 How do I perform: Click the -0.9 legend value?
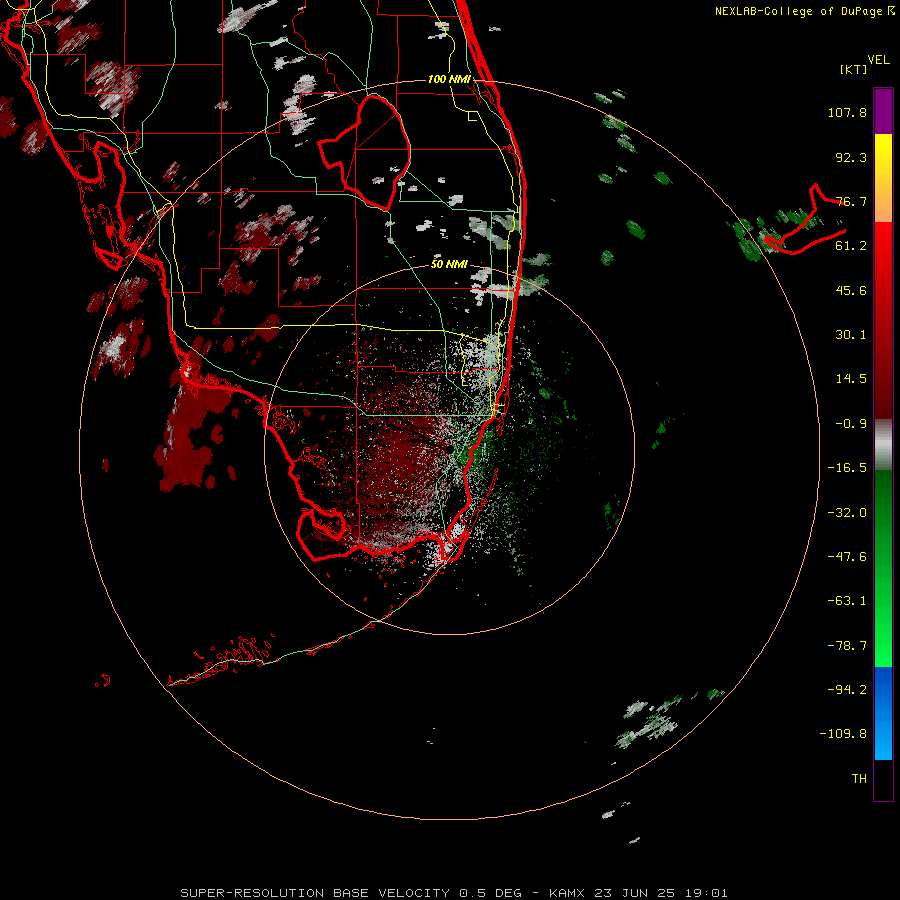click(851, 424)
